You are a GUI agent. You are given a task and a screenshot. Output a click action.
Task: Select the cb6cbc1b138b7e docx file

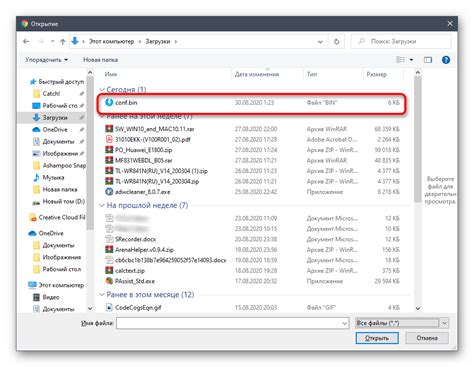click(252, 260)
